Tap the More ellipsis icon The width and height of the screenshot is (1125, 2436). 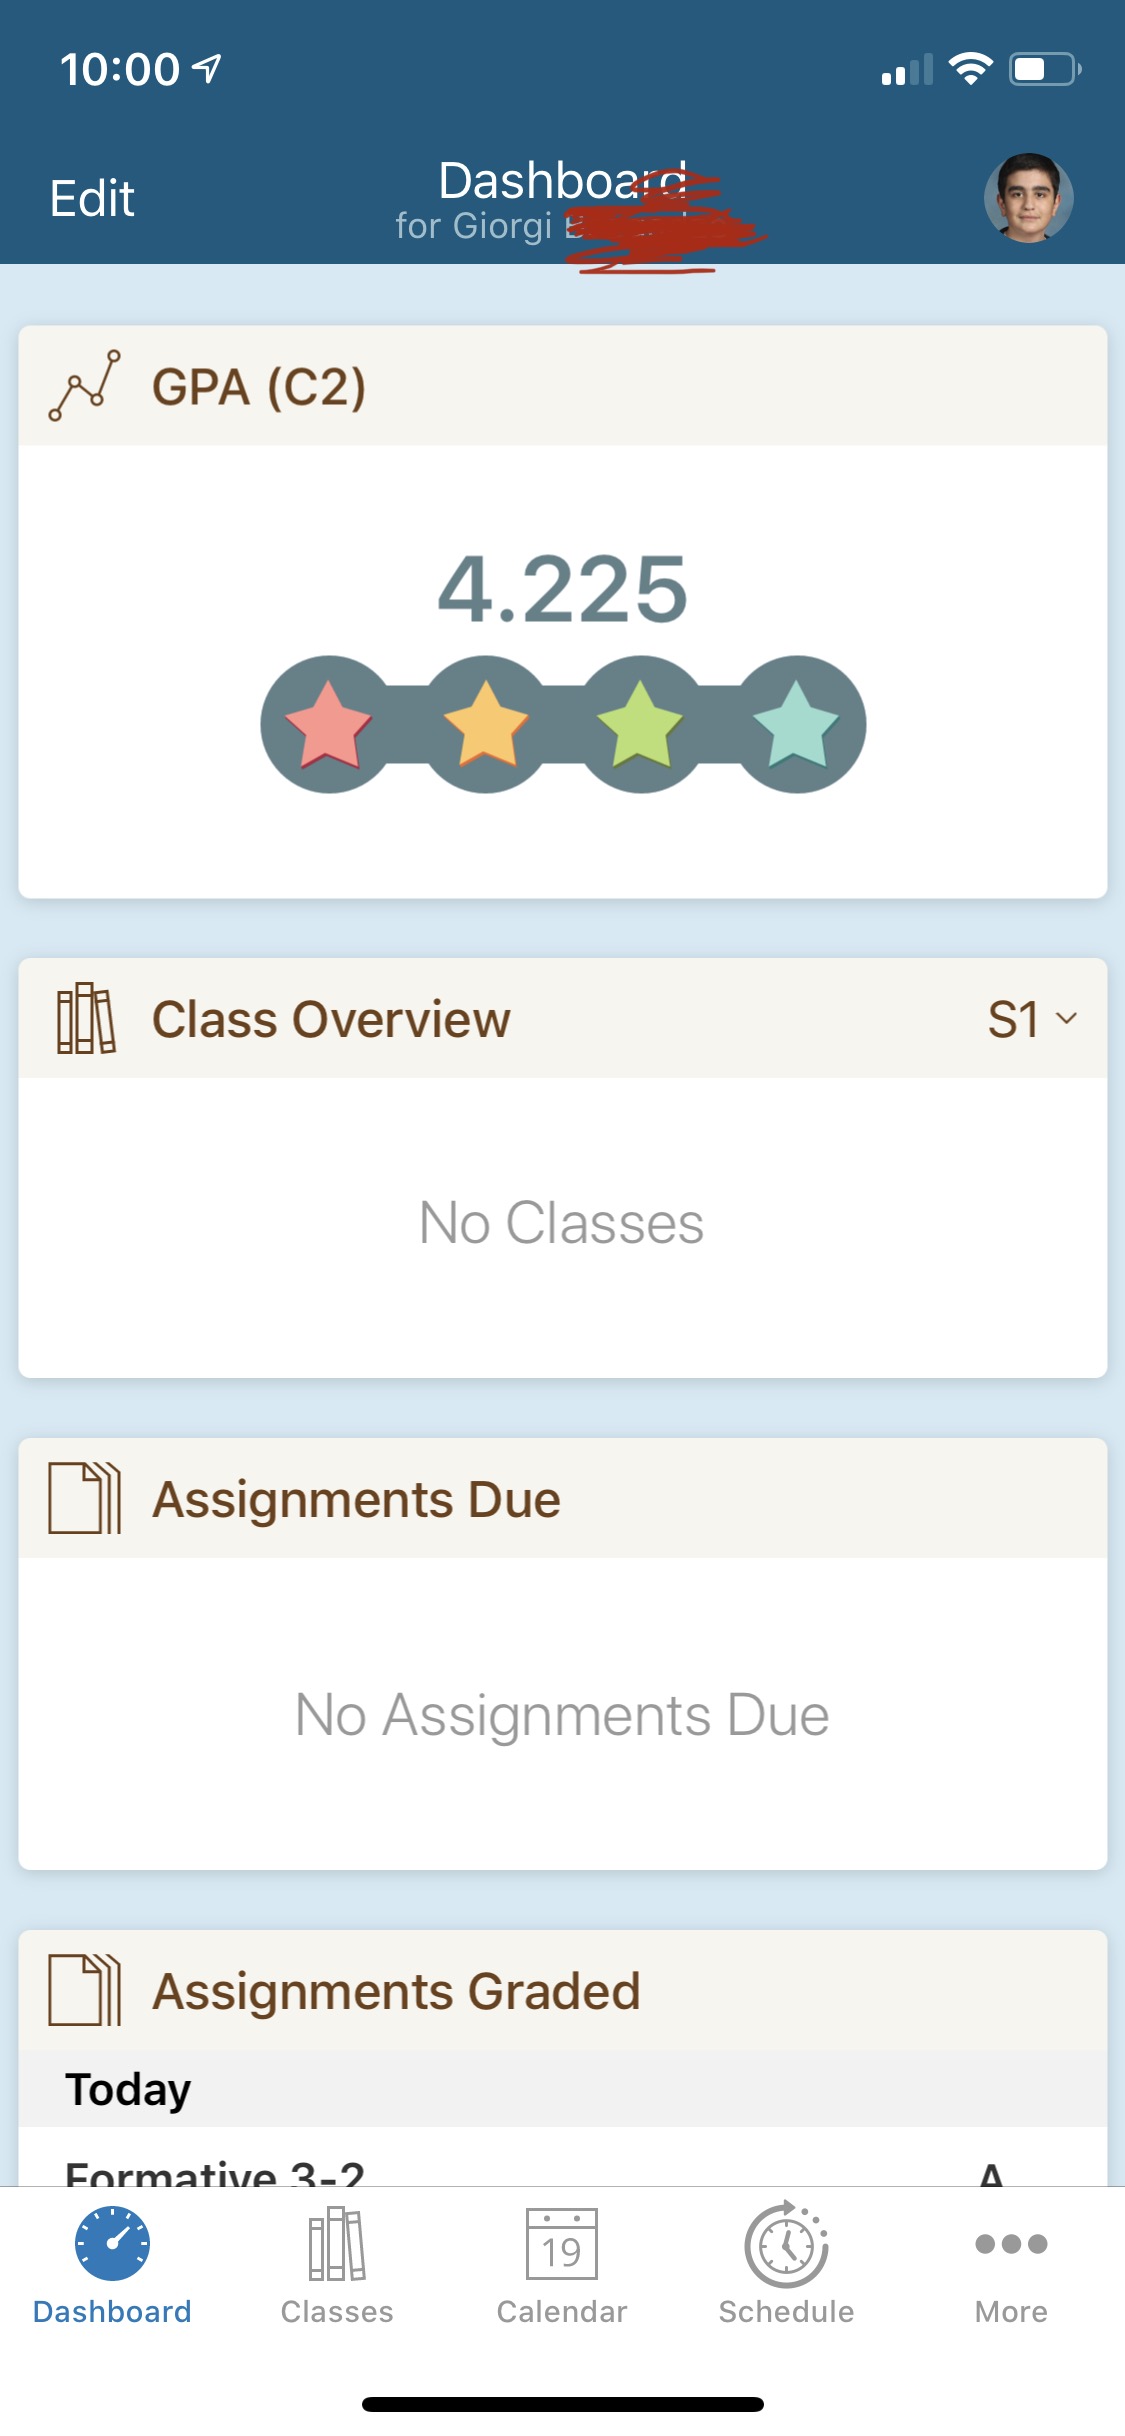coord(1011,2243)
